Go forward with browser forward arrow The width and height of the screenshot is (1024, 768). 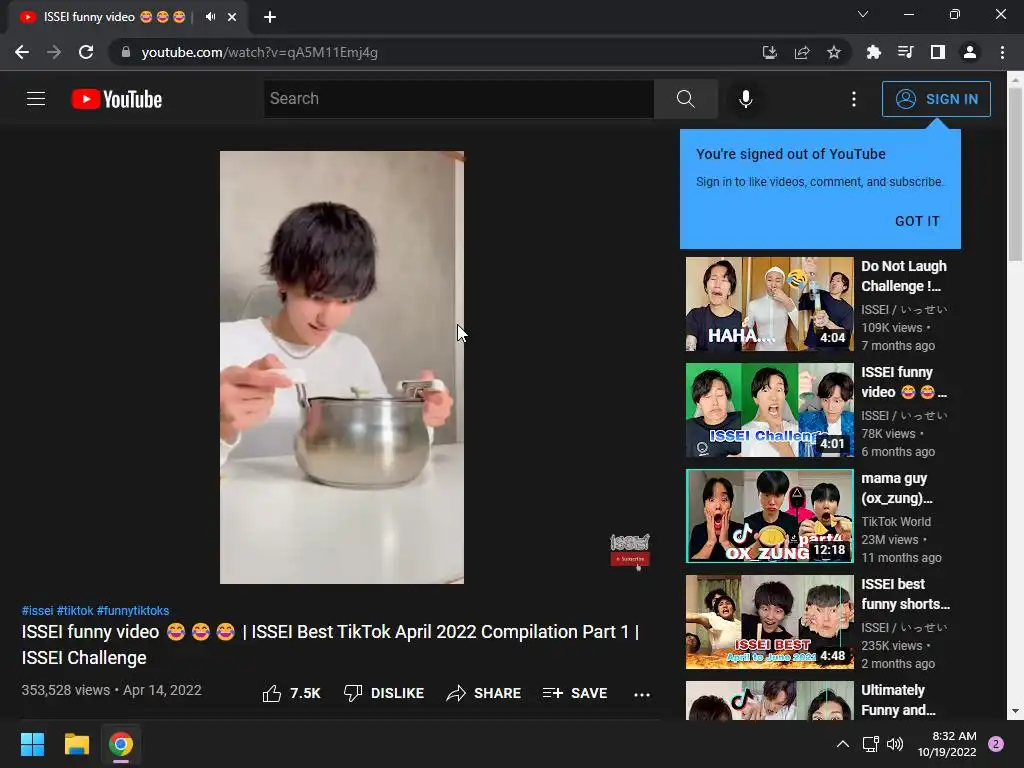click(x=54, y=52)
